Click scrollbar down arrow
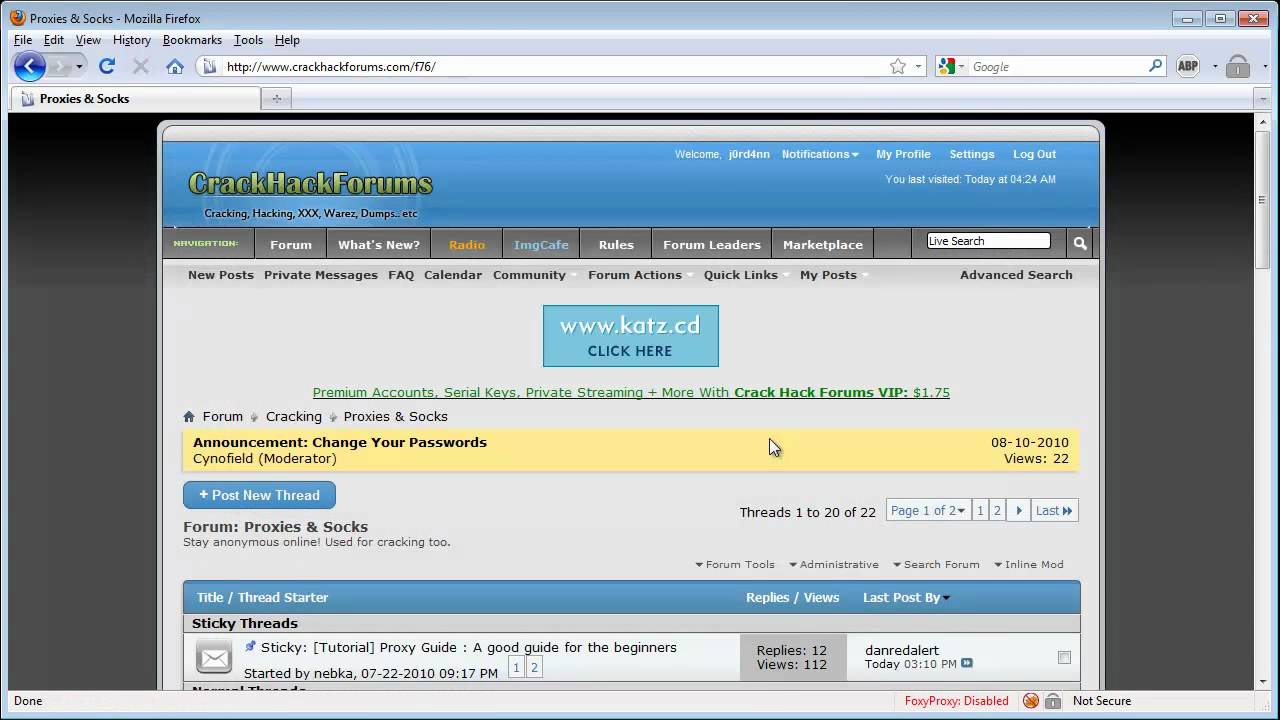This screenshot has height=720, width=1280. click(1262, 682)
